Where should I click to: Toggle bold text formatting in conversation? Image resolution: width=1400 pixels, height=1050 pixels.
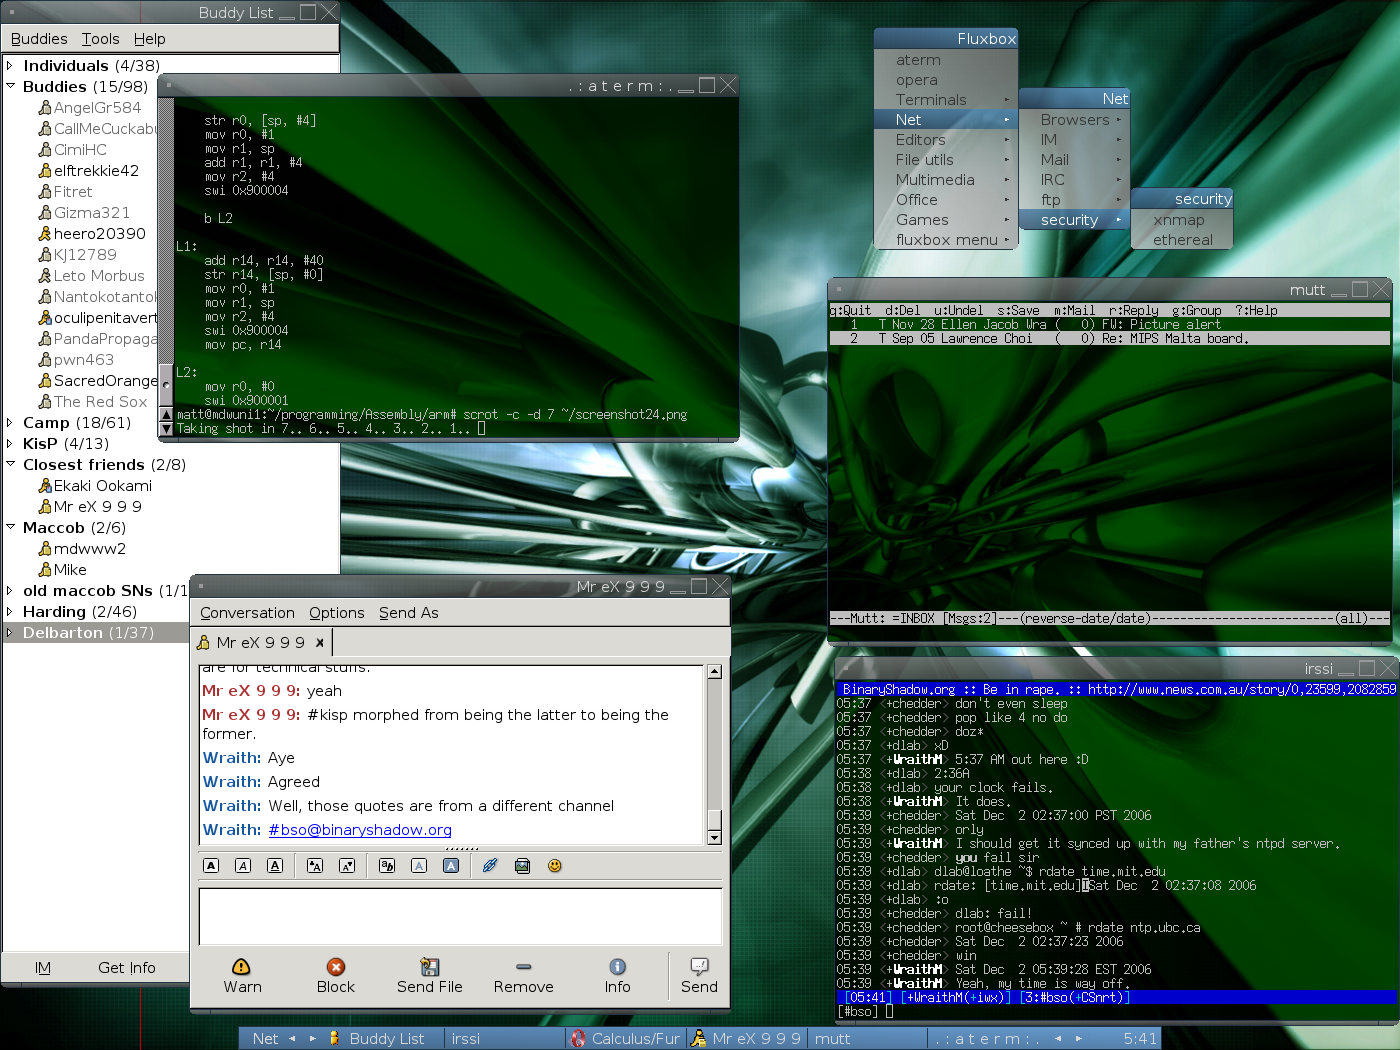211,866
